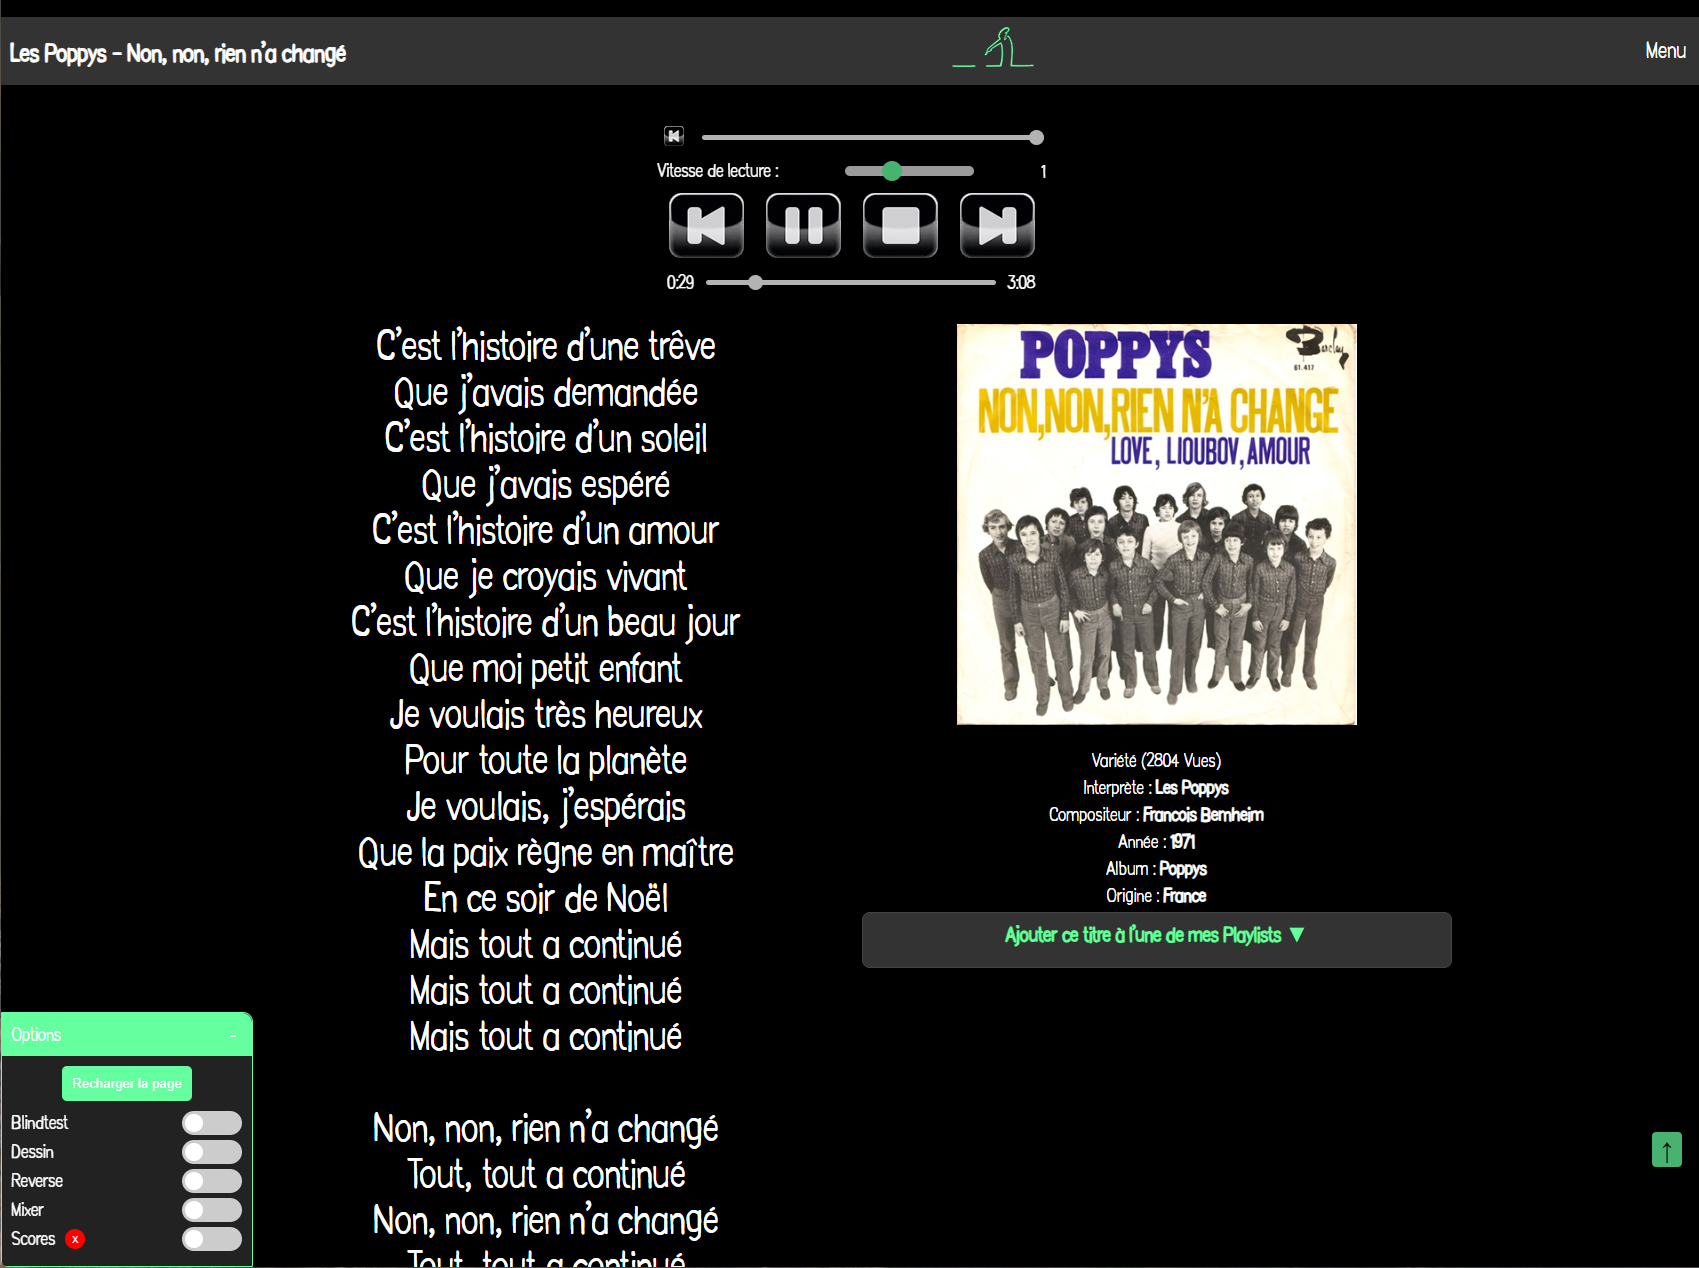Open the Francois Bernheim composer link
This screenshot has width=1699, height=1268.
[1203, 815]
